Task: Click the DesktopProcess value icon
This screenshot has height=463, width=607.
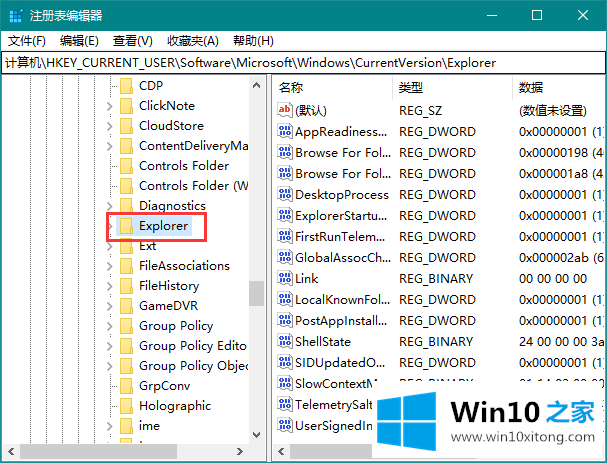Action: pos(285,194)
